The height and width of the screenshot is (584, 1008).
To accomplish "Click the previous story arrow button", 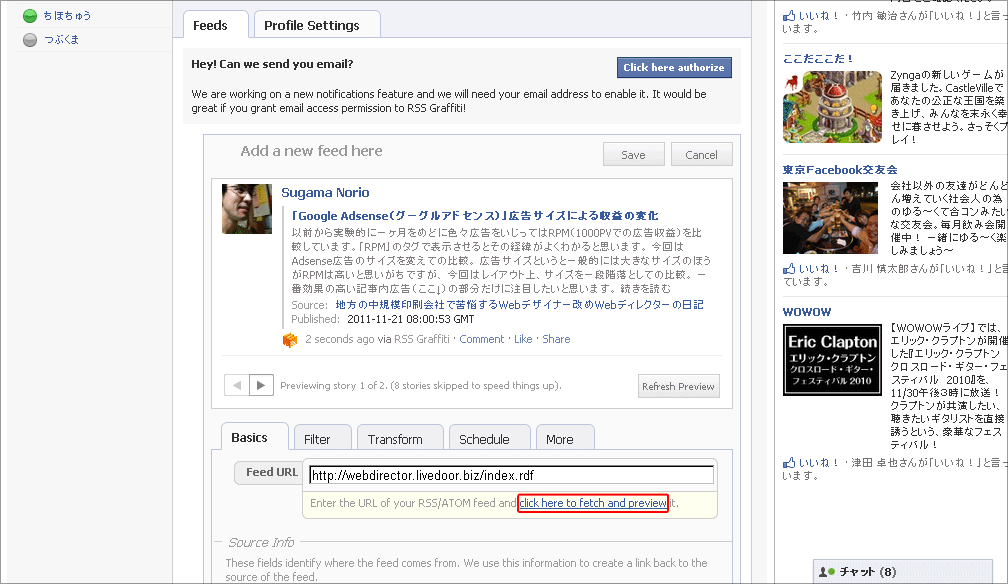I will 237,385.
